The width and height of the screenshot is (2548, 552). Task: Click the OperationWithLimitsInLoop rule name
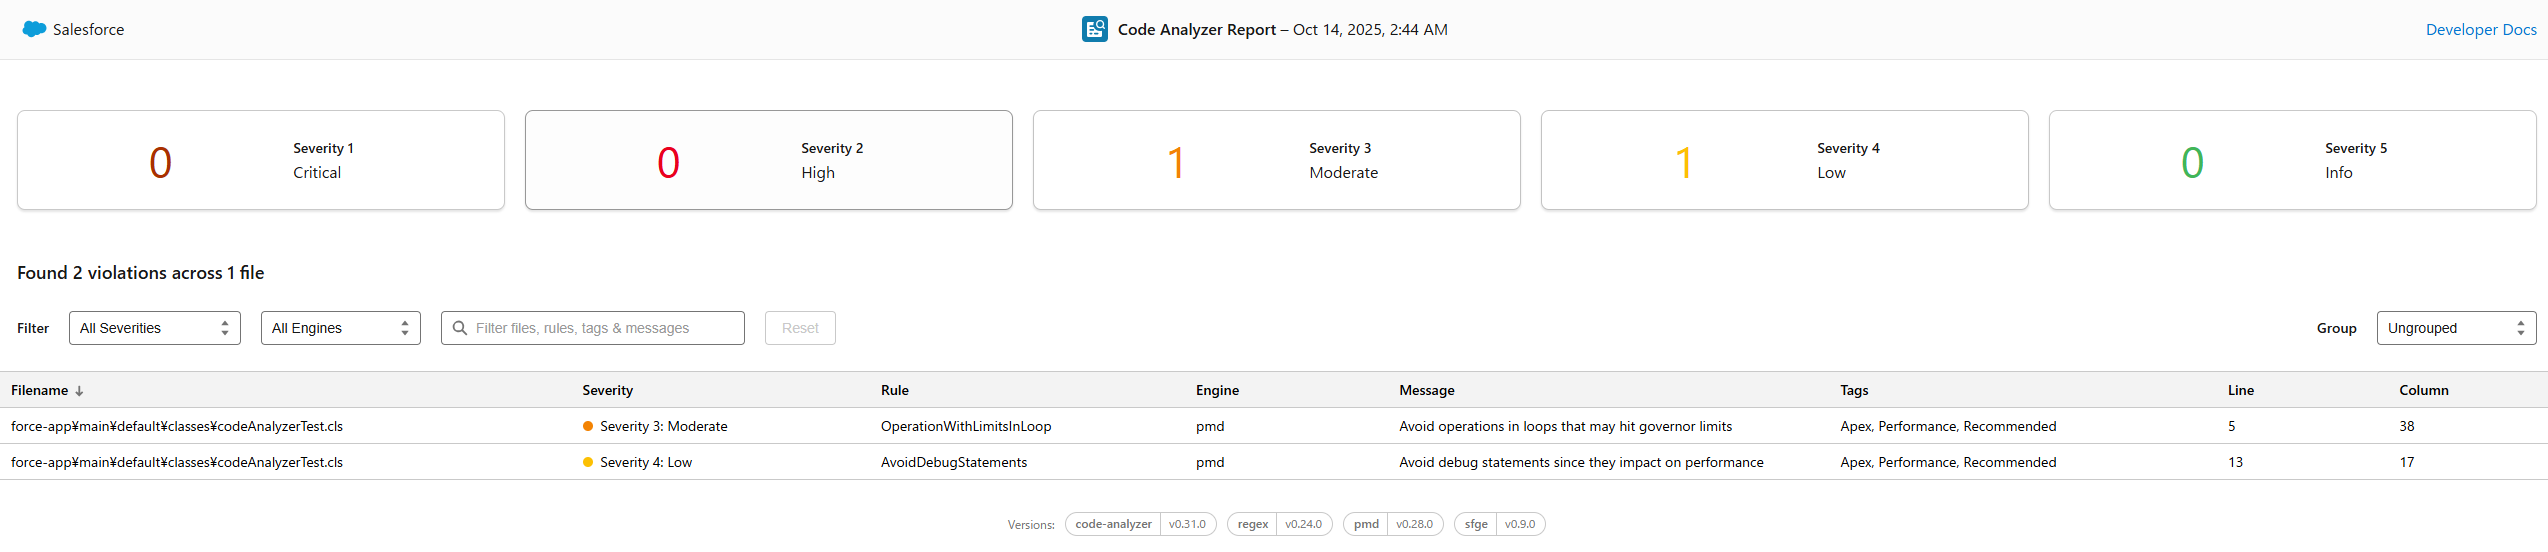(965, 426)
